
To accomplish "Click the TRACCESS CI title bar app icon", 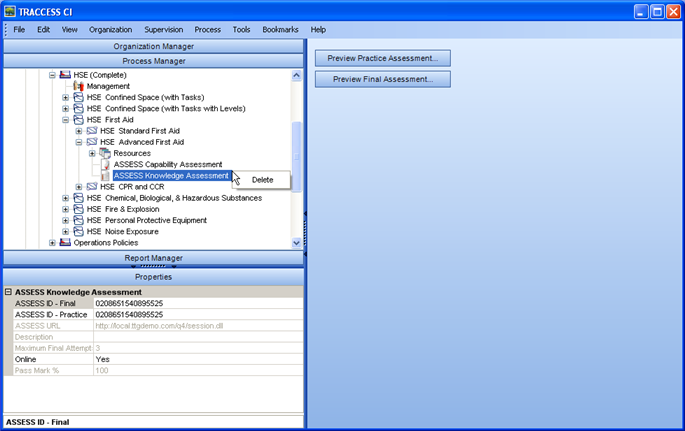I will tap(10, 11).
